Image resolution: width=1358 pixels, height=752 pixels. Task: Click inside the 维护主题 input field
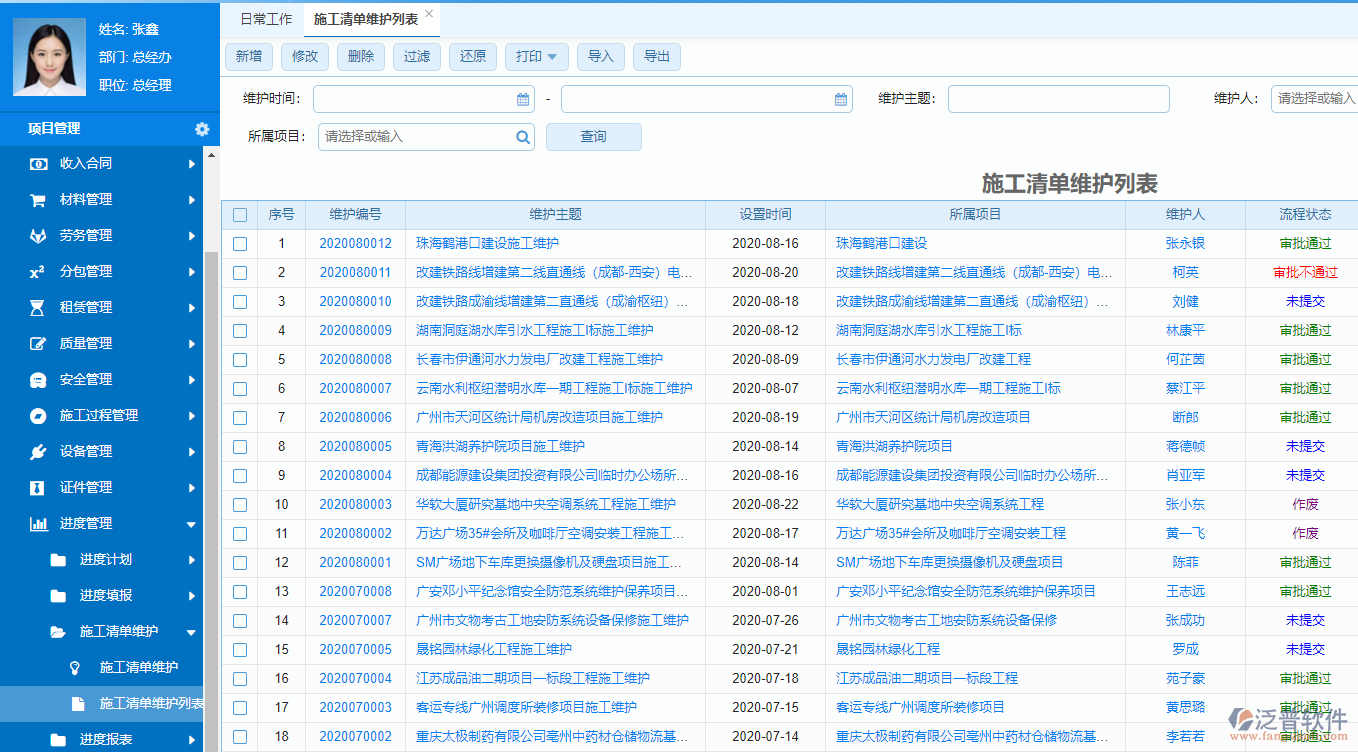(x=1058, y=99)
